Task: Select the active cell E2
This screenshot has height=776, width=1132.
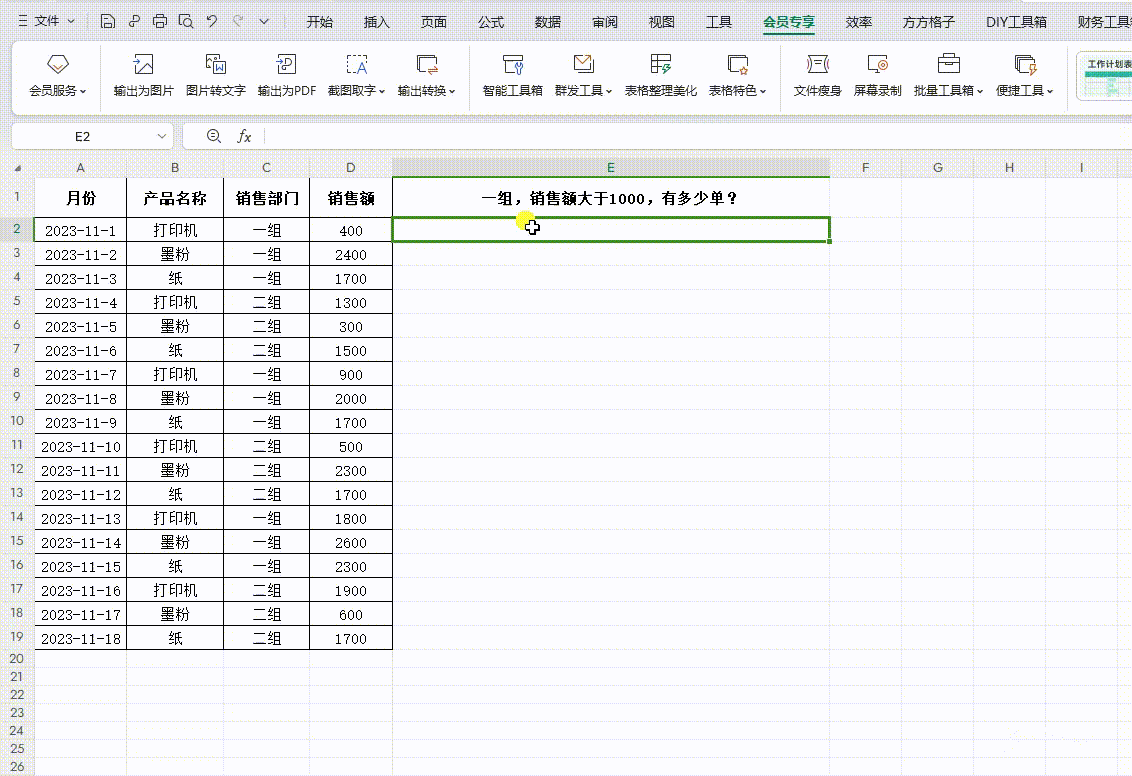Action: pyautogui.click(x=611, y=230)
